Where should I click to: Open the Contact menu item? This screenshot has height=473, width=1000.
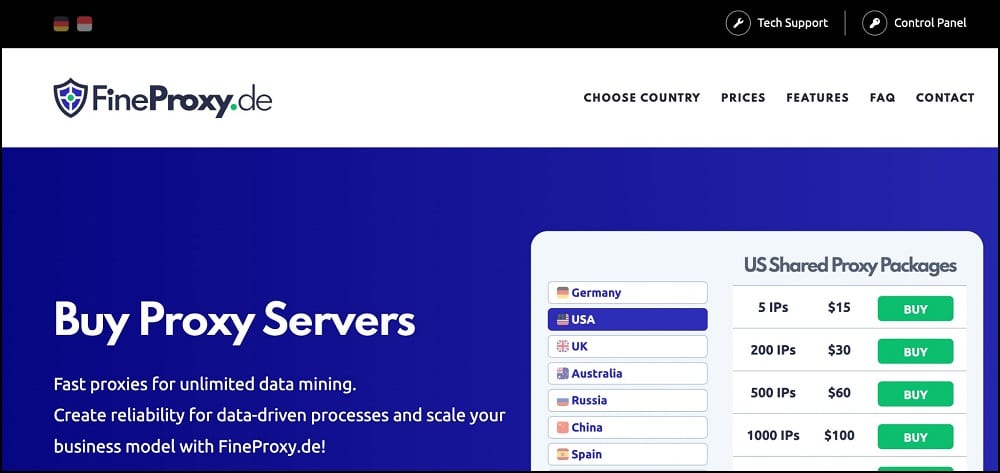(945, 98)
